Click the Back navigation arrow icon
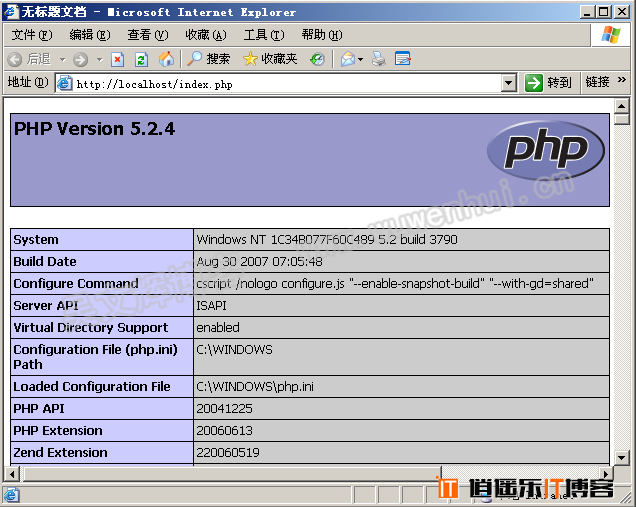This screenshot has height=507, width=636. click(15, 60)
